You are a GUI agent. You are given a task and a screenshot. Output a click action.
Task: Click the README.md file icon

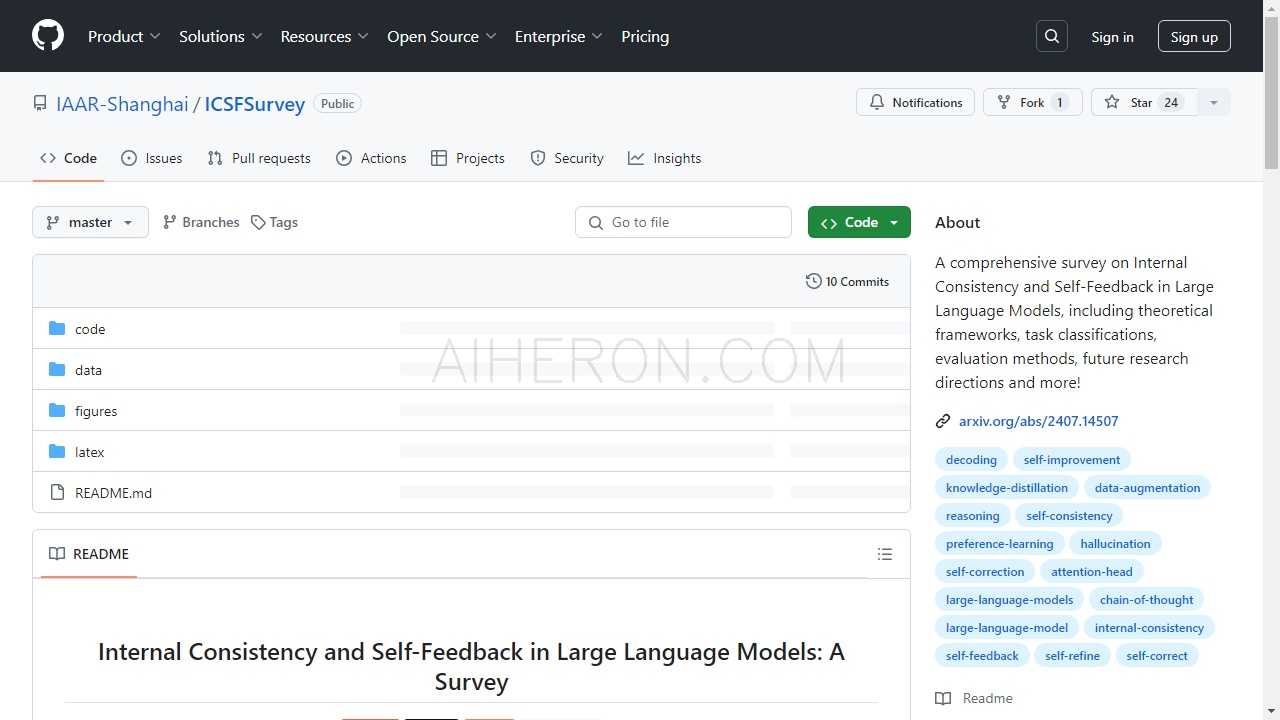click(57, 493)
